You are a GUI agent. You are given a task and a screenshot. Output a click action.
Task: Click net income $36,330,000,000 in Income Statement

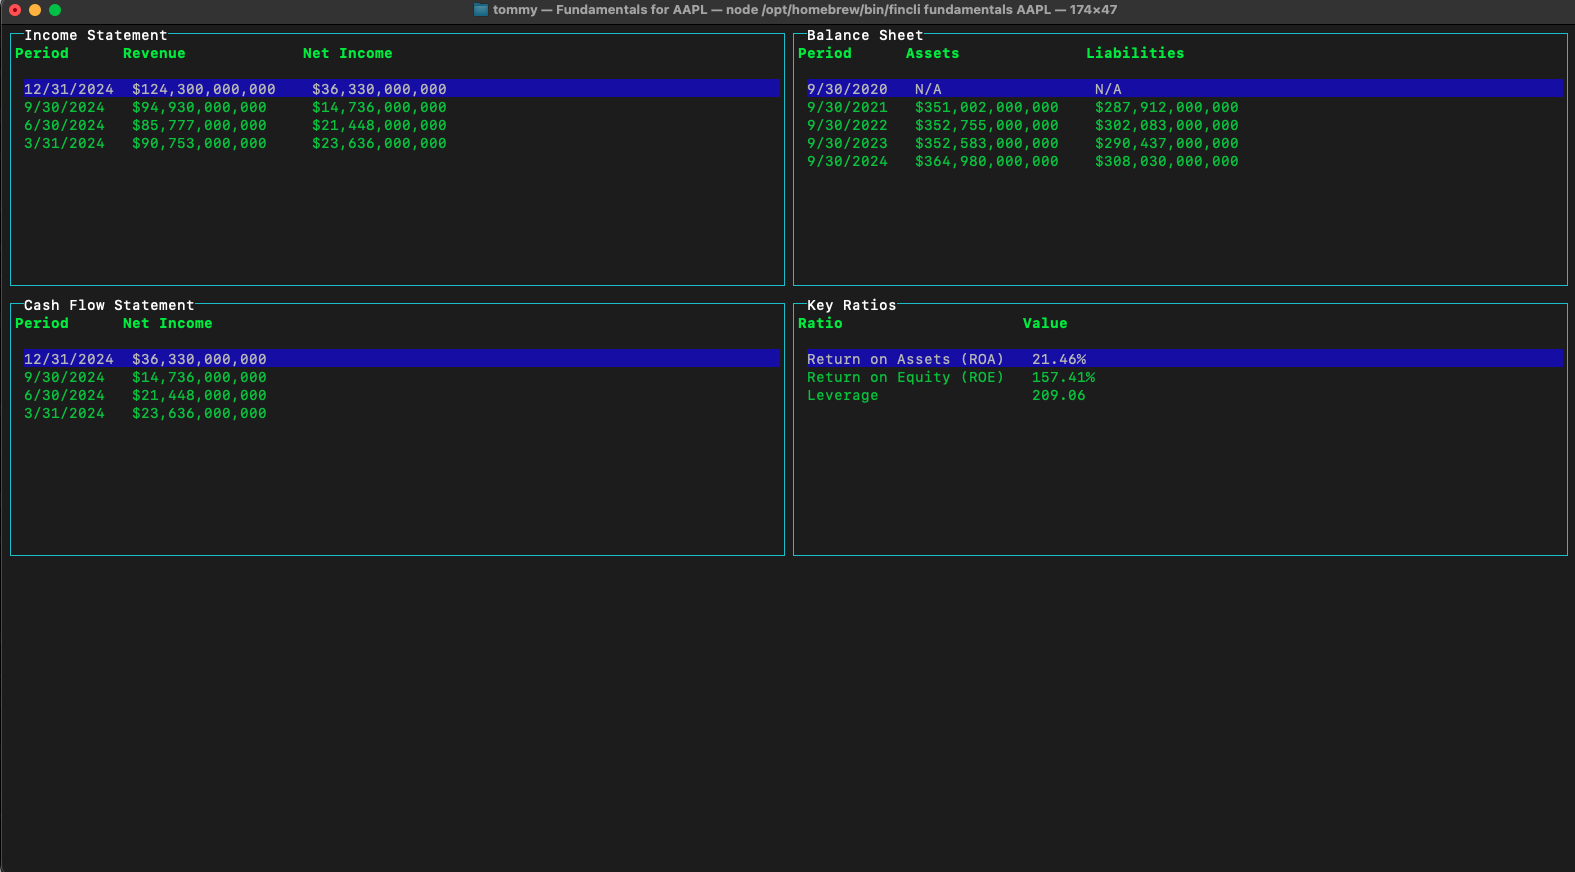pyautogui.click(x=379, y=89)
